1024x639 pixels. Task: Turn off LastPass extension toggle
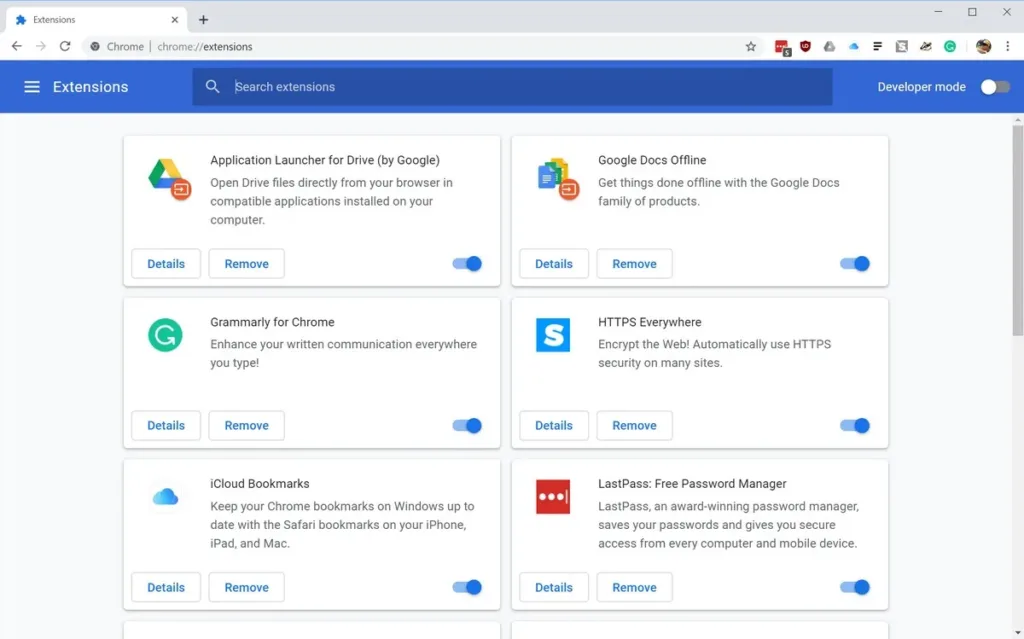tap(855, 587)
